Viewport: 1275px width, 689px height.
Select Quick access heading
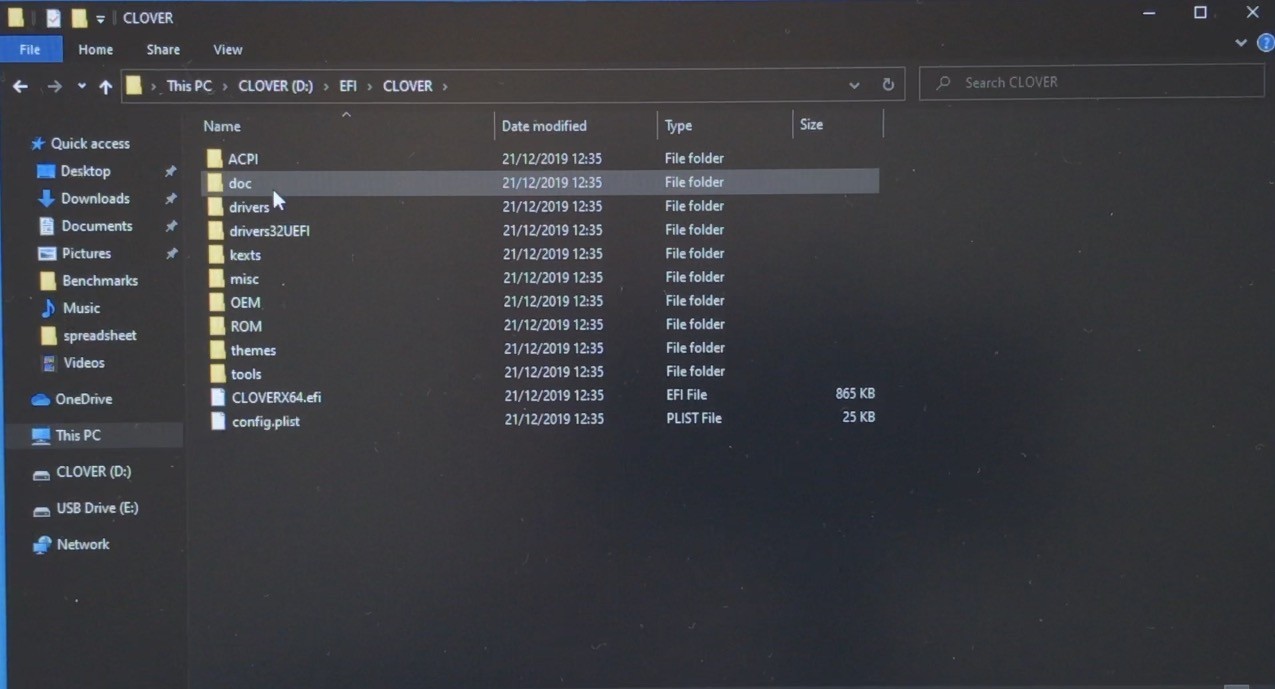coord(90,144)
